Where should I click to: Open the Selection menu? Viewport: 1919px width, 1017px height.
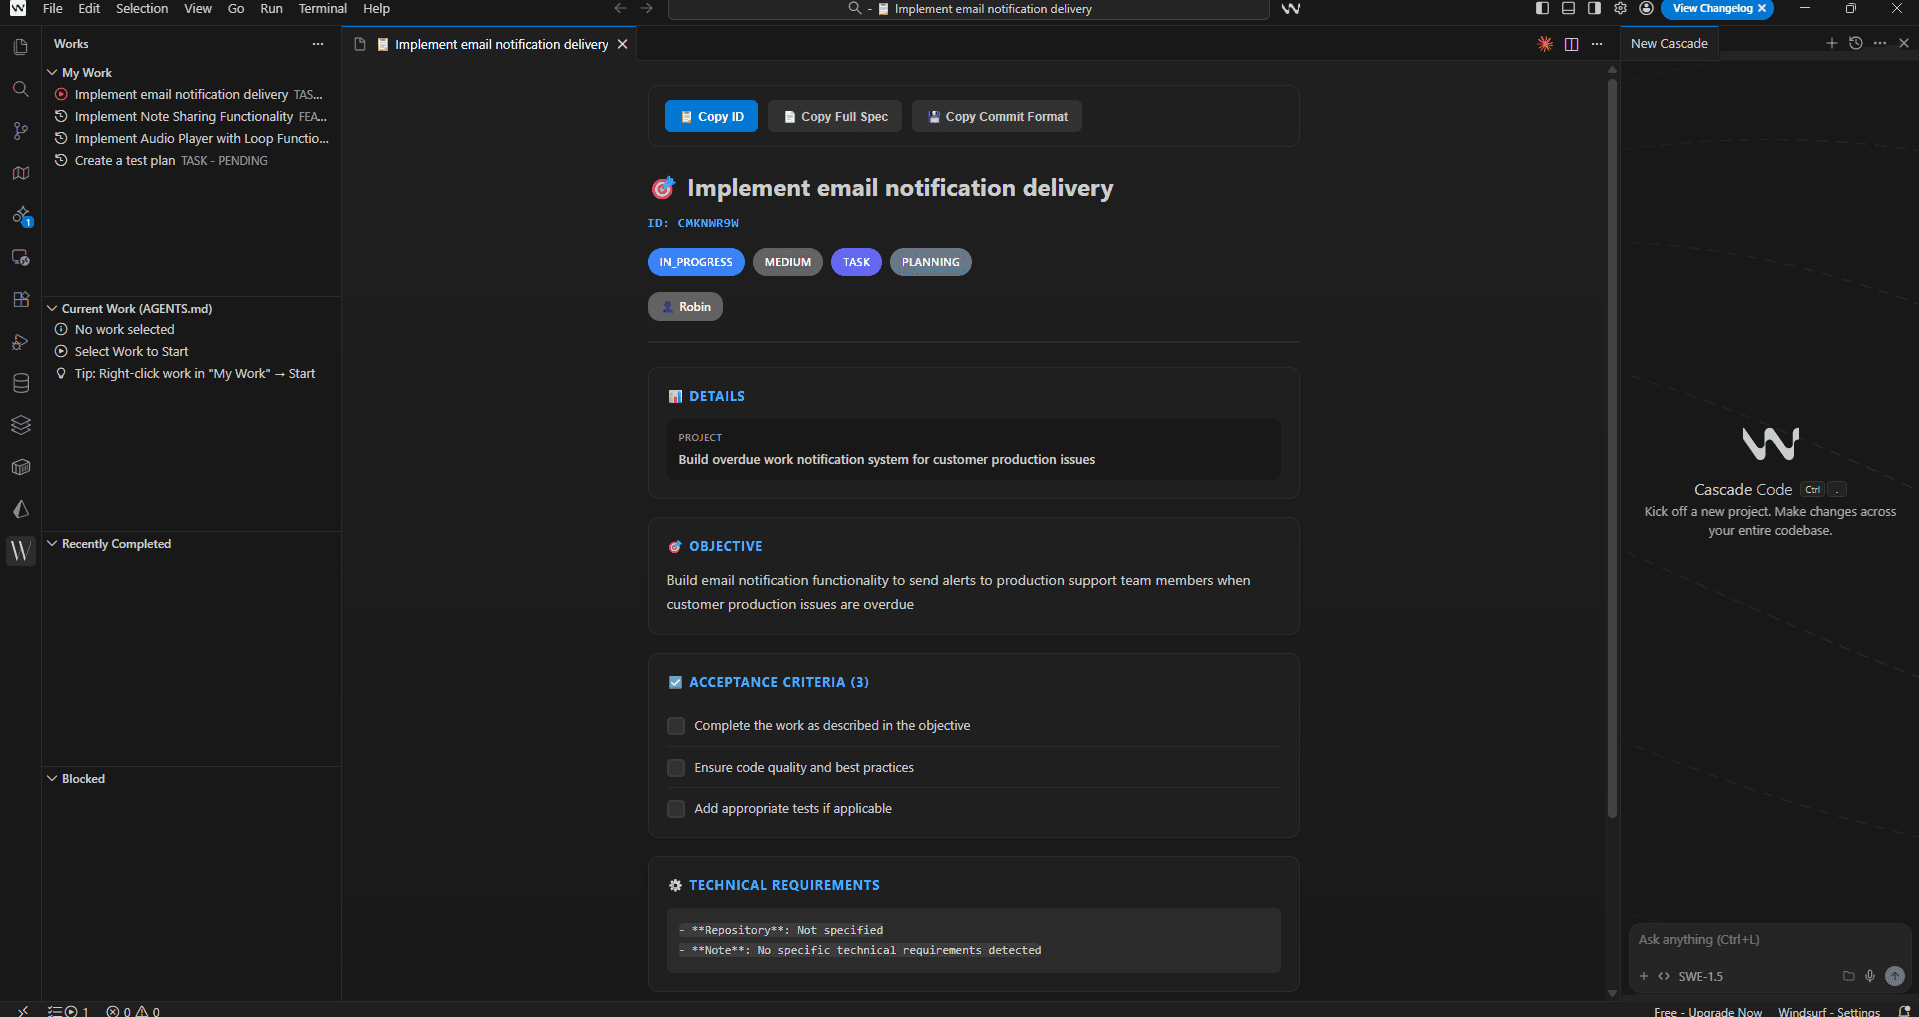142,9
